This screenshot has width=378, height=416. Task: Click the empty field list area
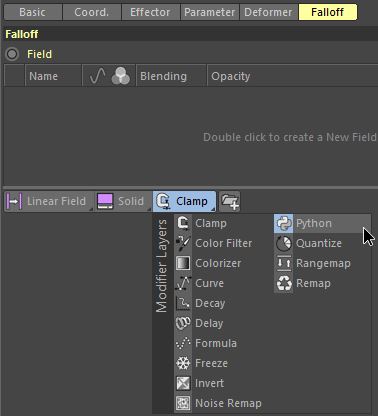coord(191,135)
